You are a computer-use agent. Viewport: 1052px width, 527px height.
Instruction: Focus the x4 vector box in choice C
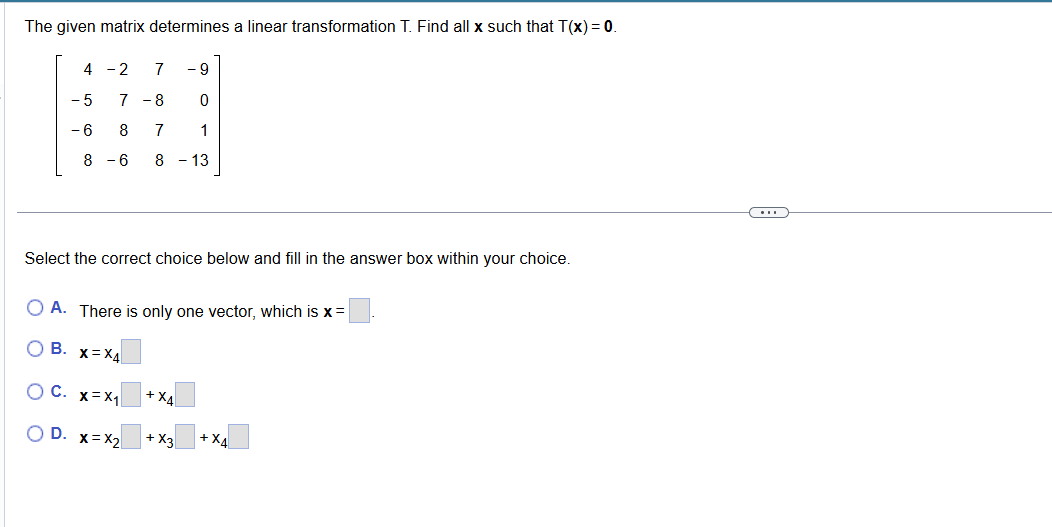pyautogui.click(x=184, y=395)
